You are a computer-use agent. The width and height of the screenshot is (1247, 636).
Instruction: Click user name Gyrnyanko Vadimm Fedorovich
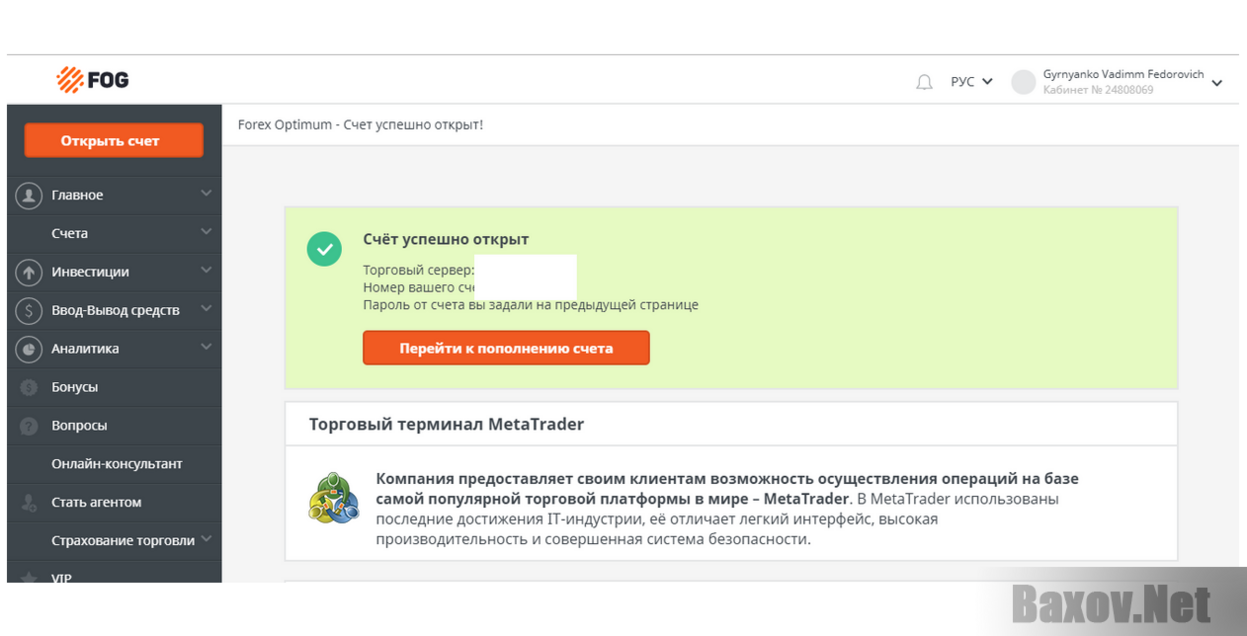click(x=1123, y=75)
